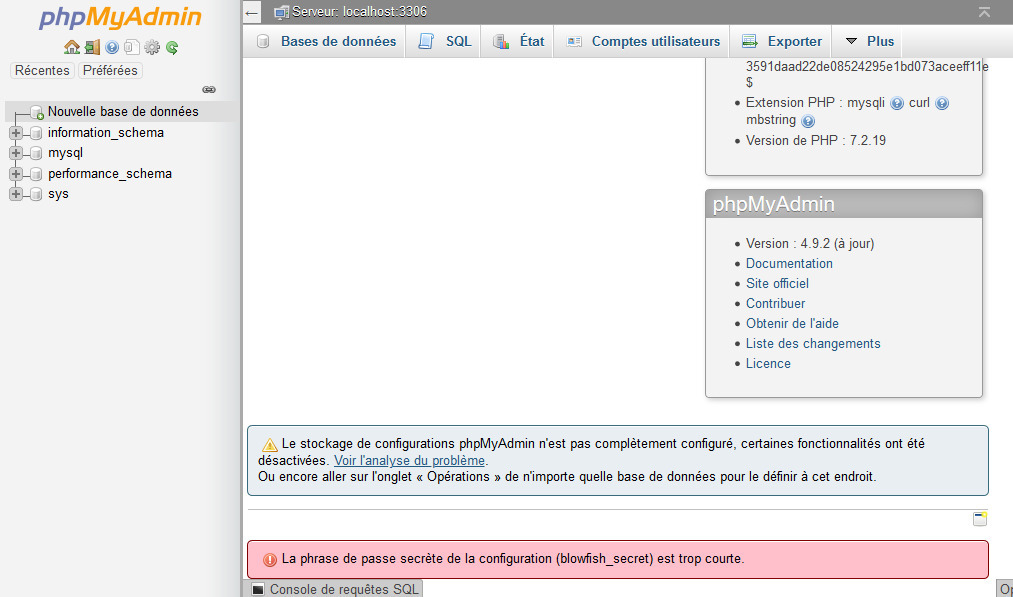Select the information_schema database

105,133
